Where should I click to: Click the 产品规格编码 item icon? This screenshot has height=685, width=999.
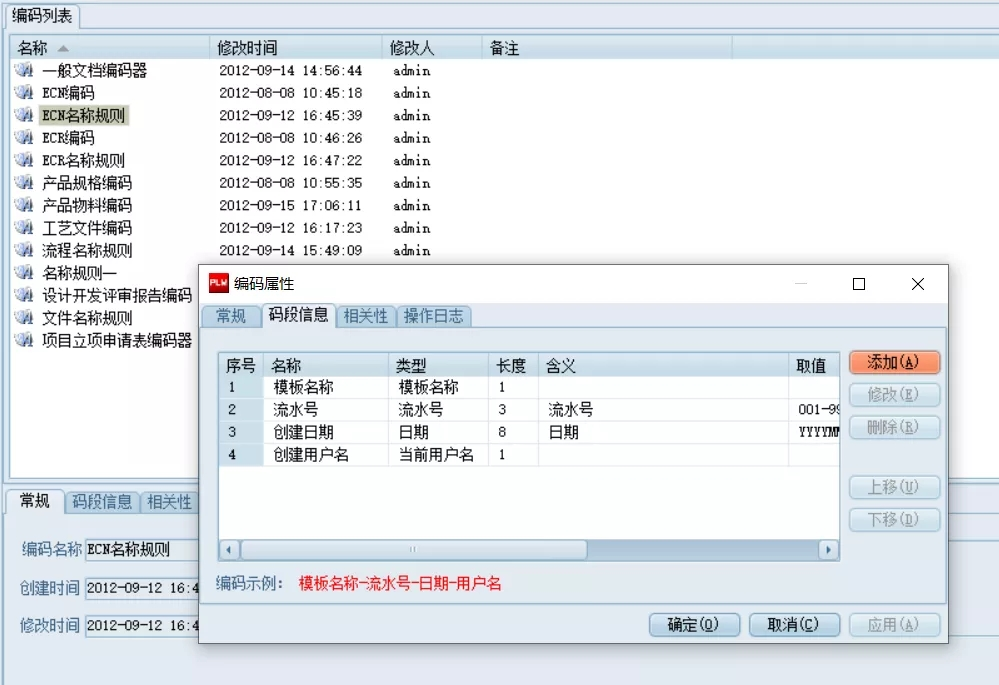24,183
